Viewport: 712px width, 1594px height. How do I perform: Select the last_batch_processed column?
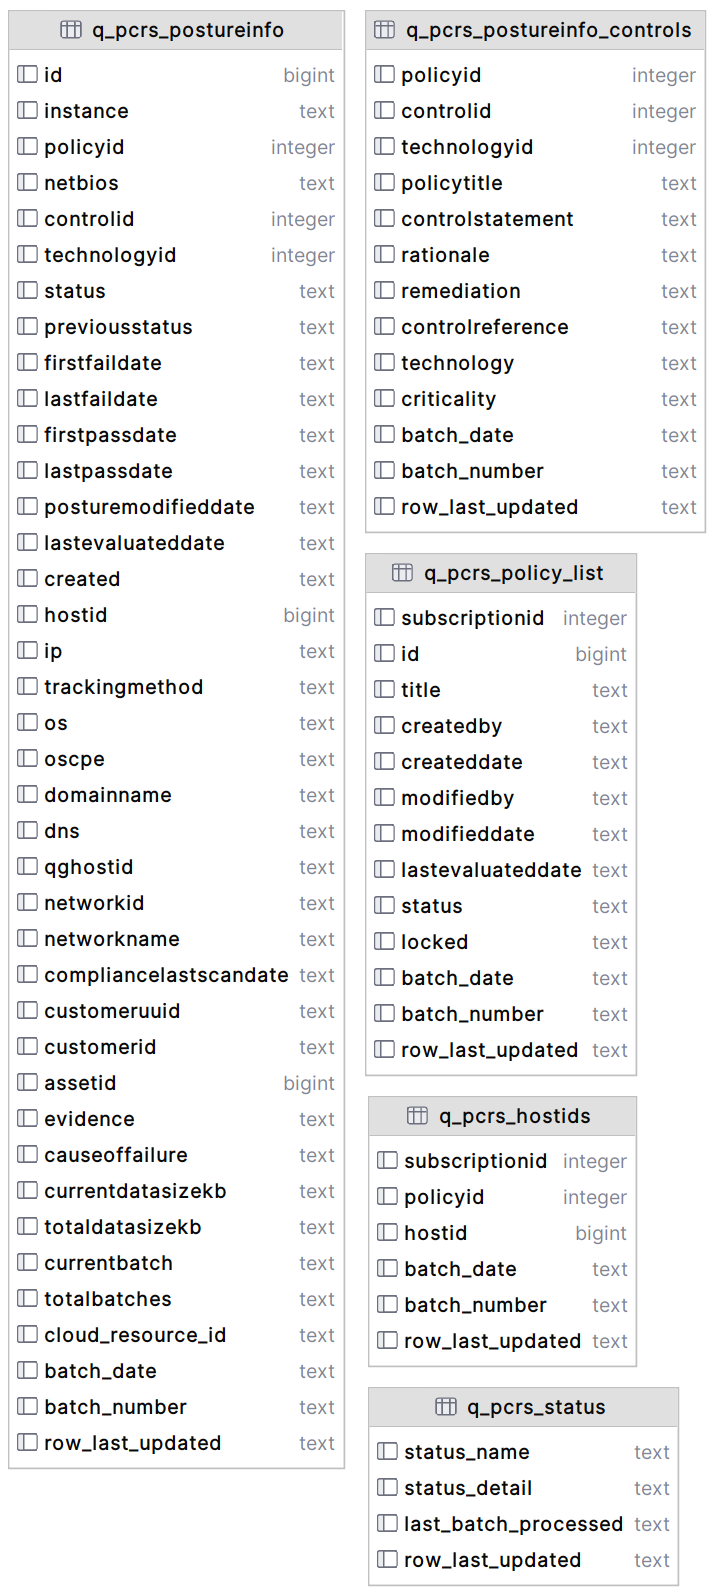click(x=513, y=1524)
